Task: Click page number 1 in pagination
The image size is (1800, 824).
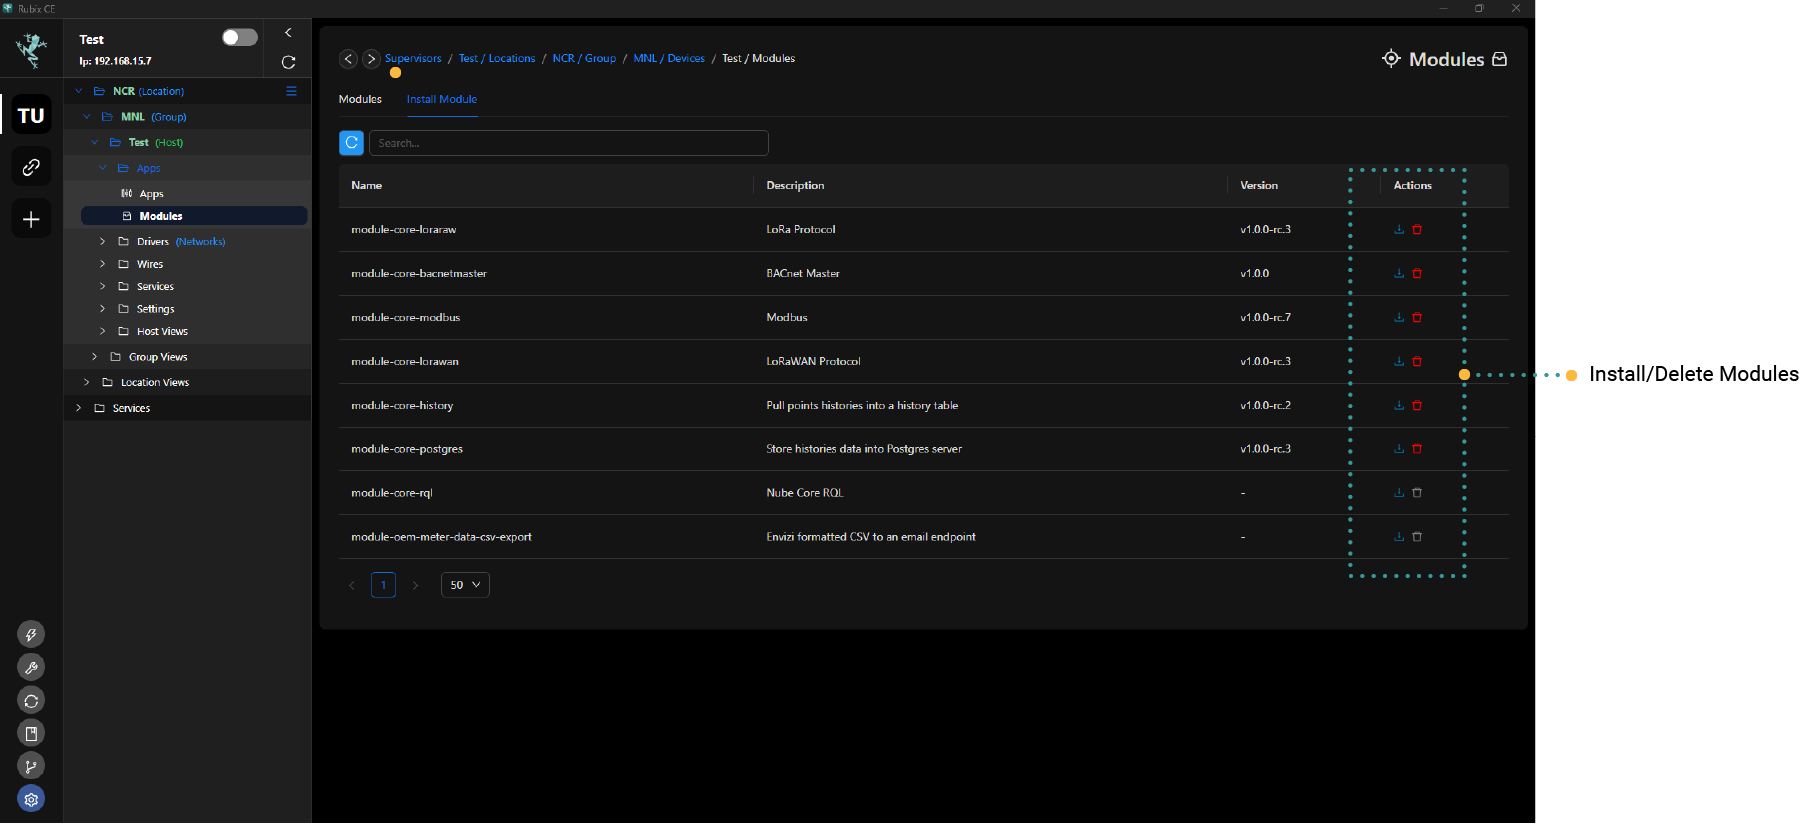Action: click(383, 585)
